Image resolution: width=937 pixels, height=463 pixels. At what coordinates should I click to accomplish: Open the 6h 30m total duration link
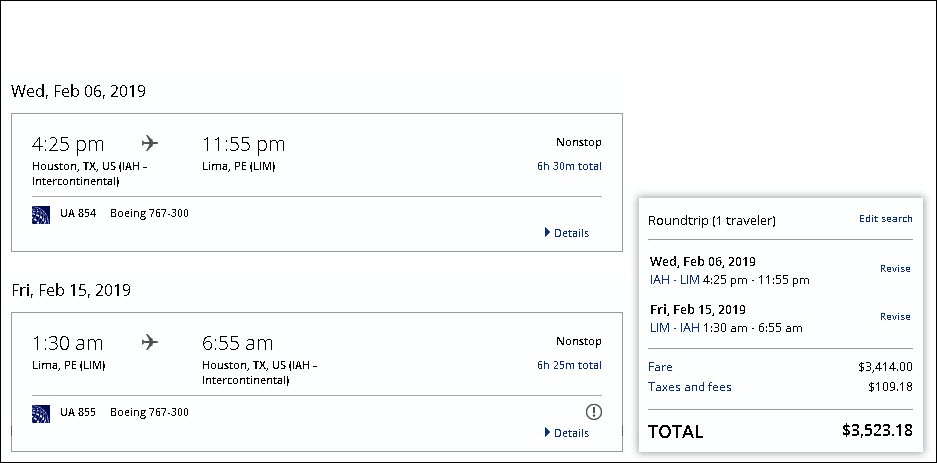[x=569, y=166]
